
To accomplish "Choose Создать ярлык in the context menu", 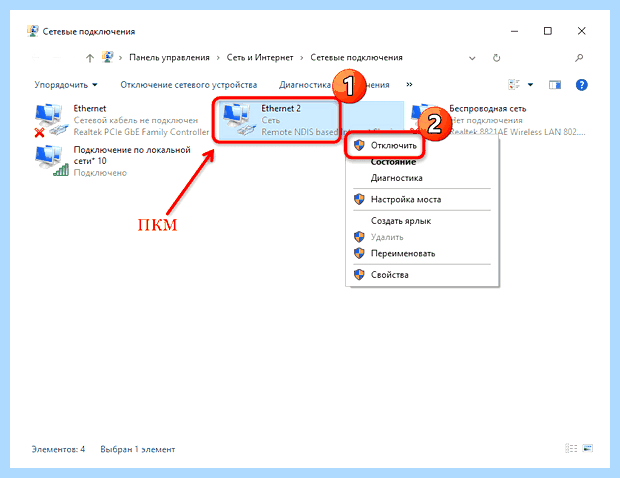I will [x=422, y=221].
